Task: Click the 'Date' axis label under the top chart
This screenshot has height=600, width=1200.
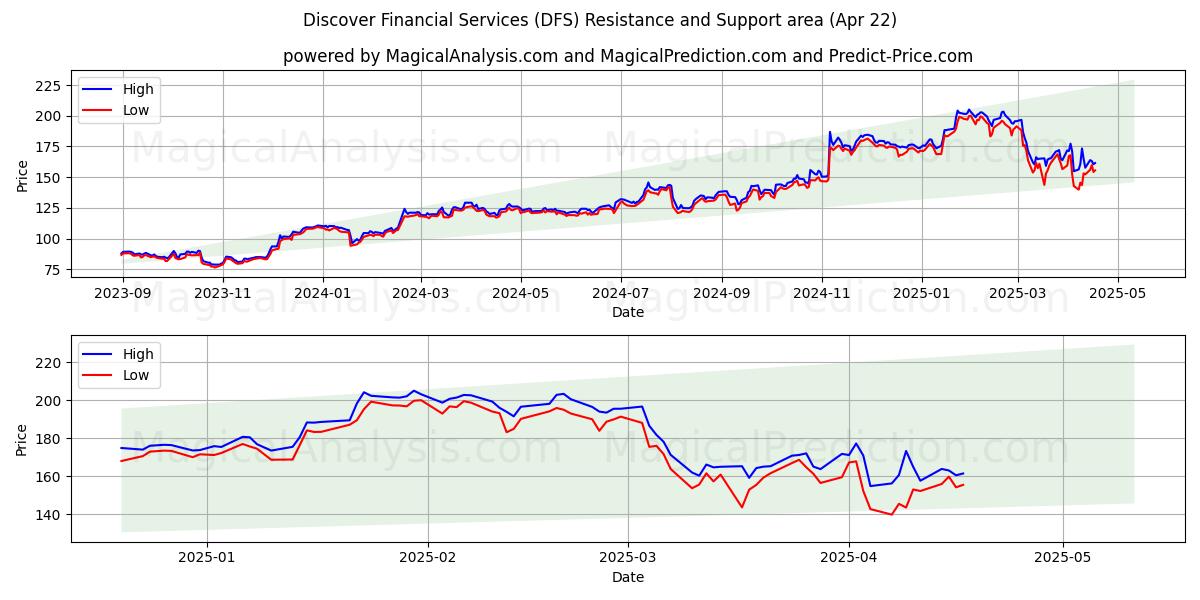Action: [x=628, y=313]
